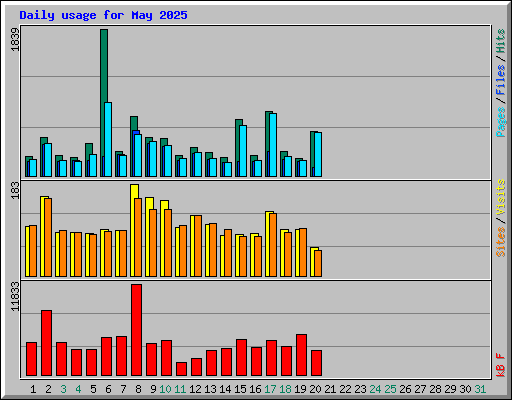Click day label 28 on the x-axis
The height and width of the screenshot is (400, 512).
tap(435, 389)
